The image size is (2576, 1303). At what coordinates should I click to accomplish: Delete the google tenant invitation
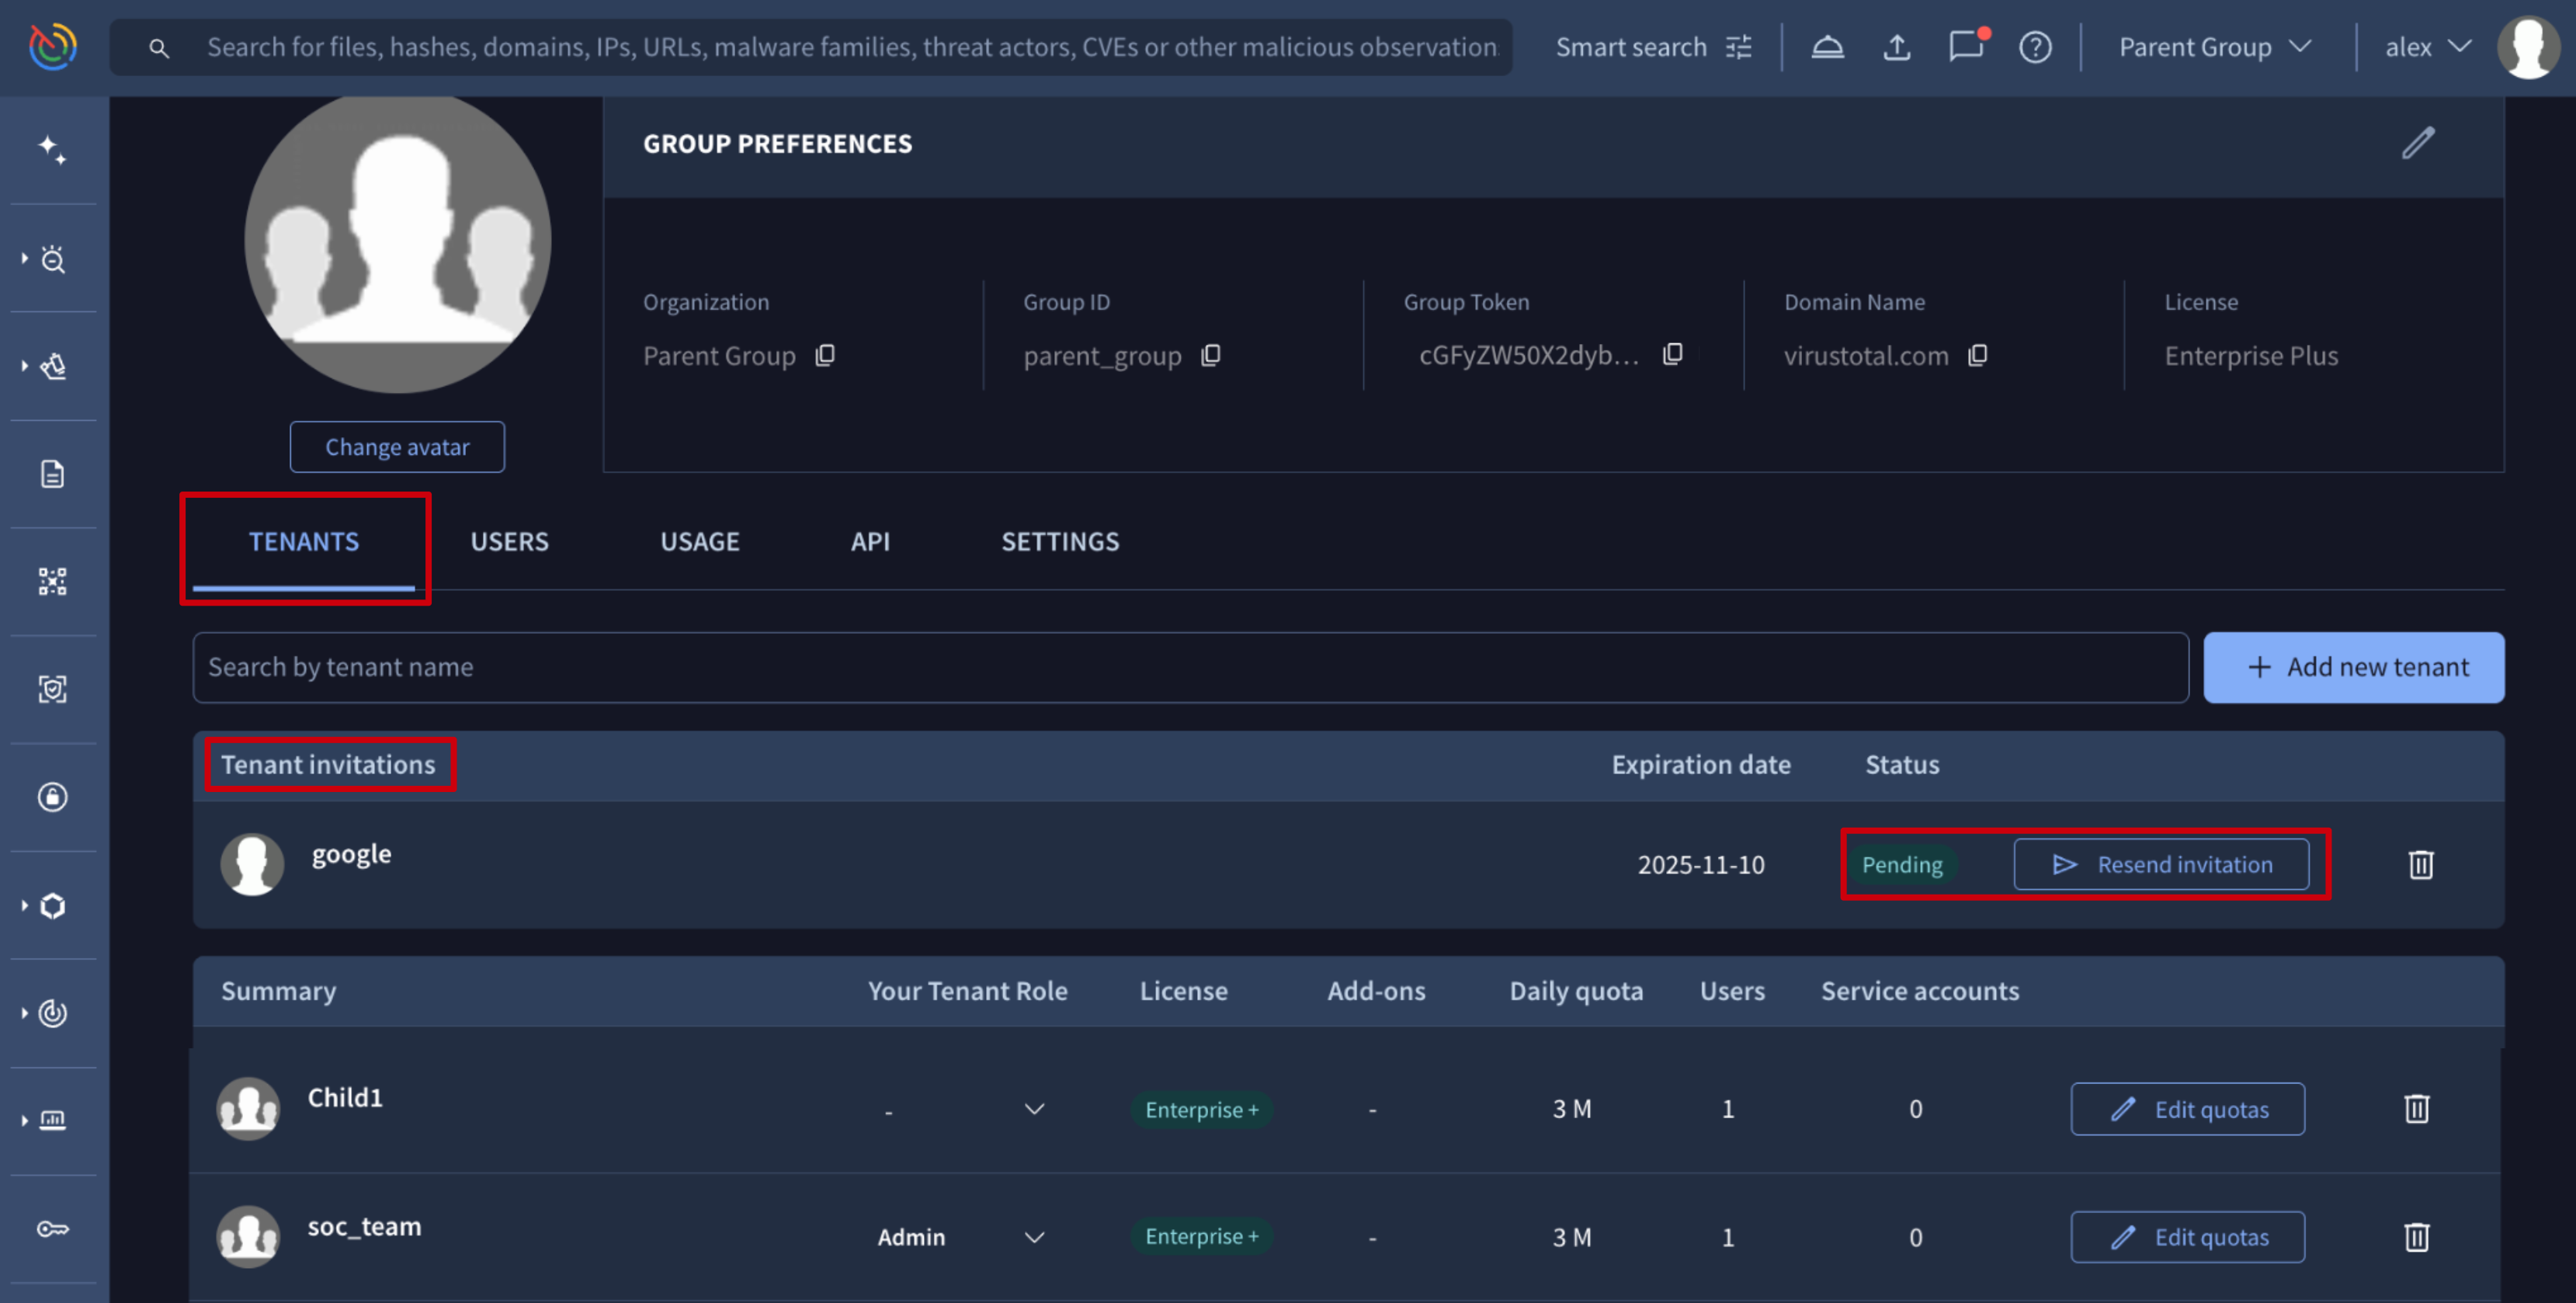coord(2420,864)
